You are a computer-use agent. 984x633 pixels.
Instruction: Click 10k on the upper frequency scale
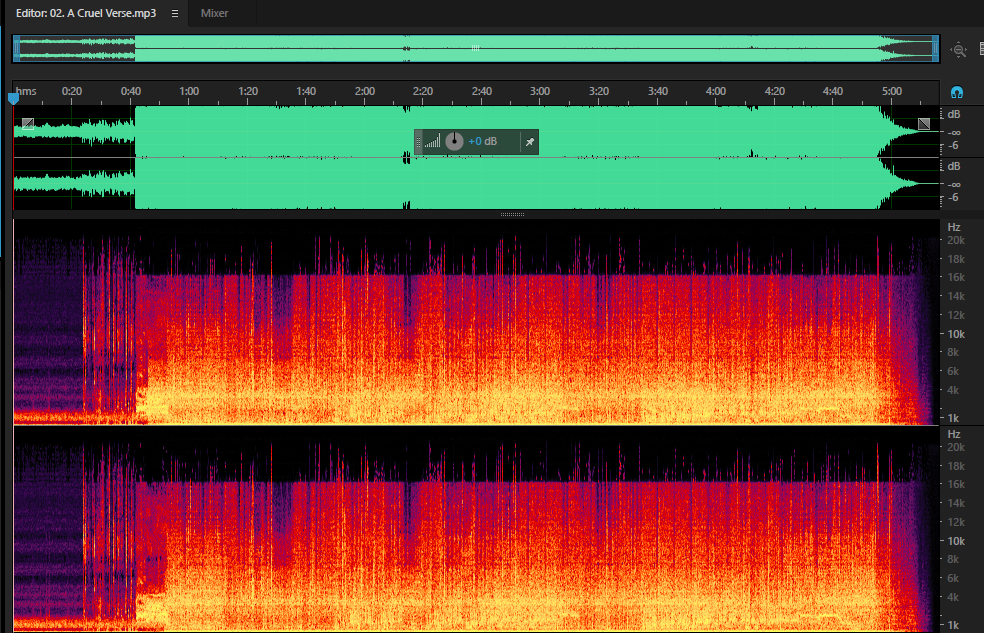point(956,334)
